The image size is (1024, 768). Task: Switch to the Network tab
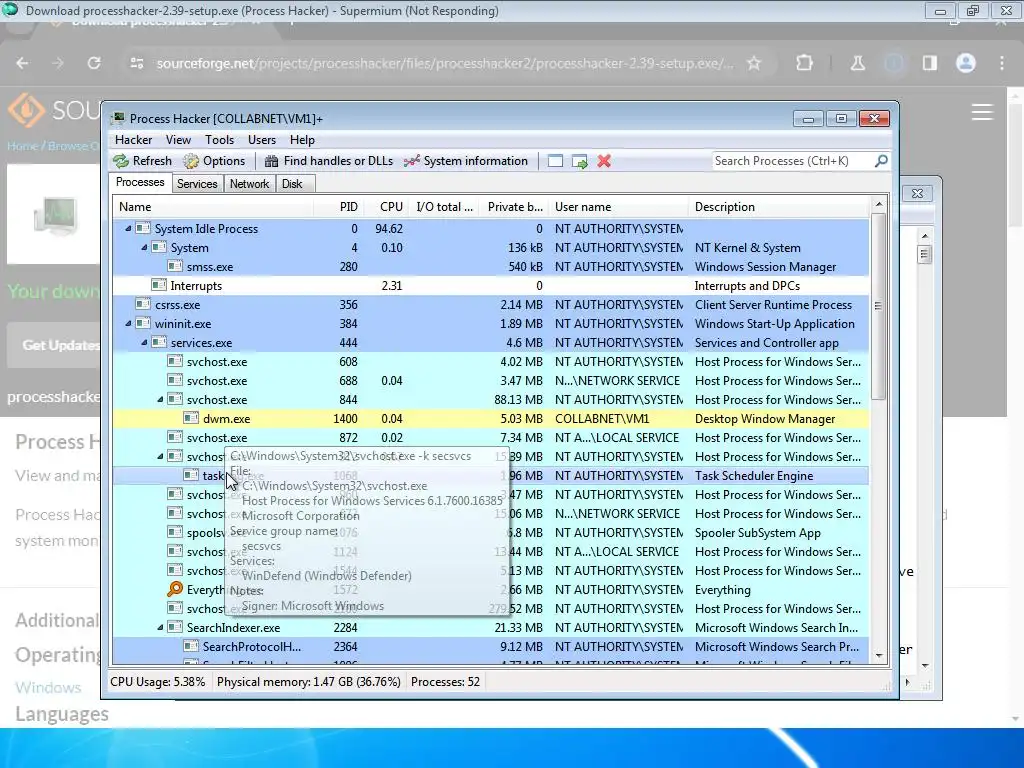pos(249,184)
